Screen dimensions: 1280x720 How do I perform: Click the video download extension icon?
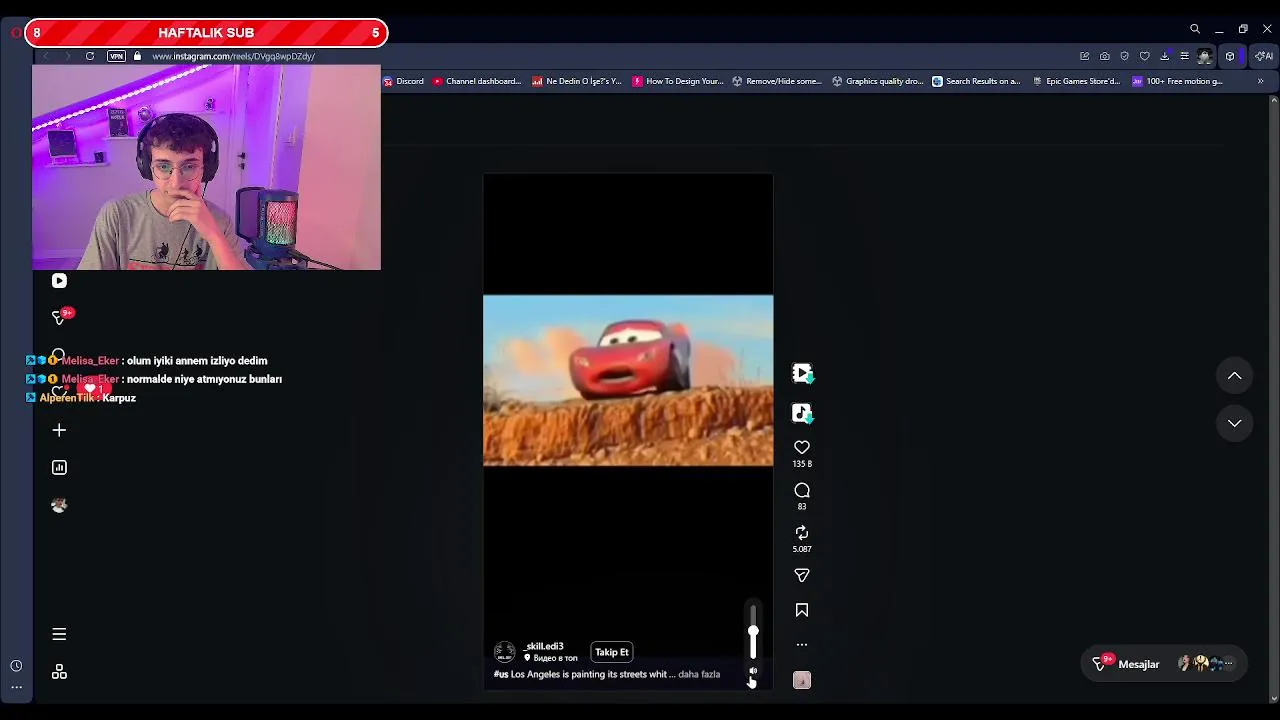click(802, 373)
